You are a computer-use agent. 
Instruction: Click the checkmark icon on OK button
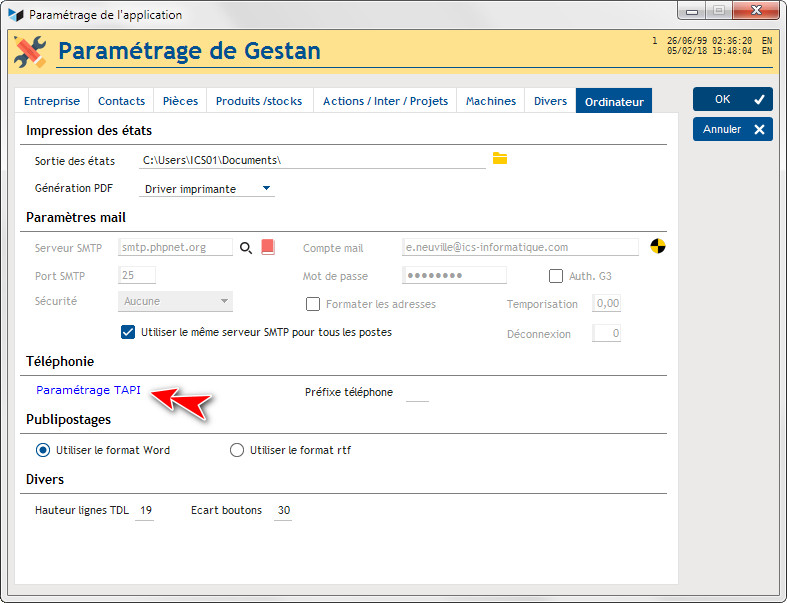(x=759, y=99)
